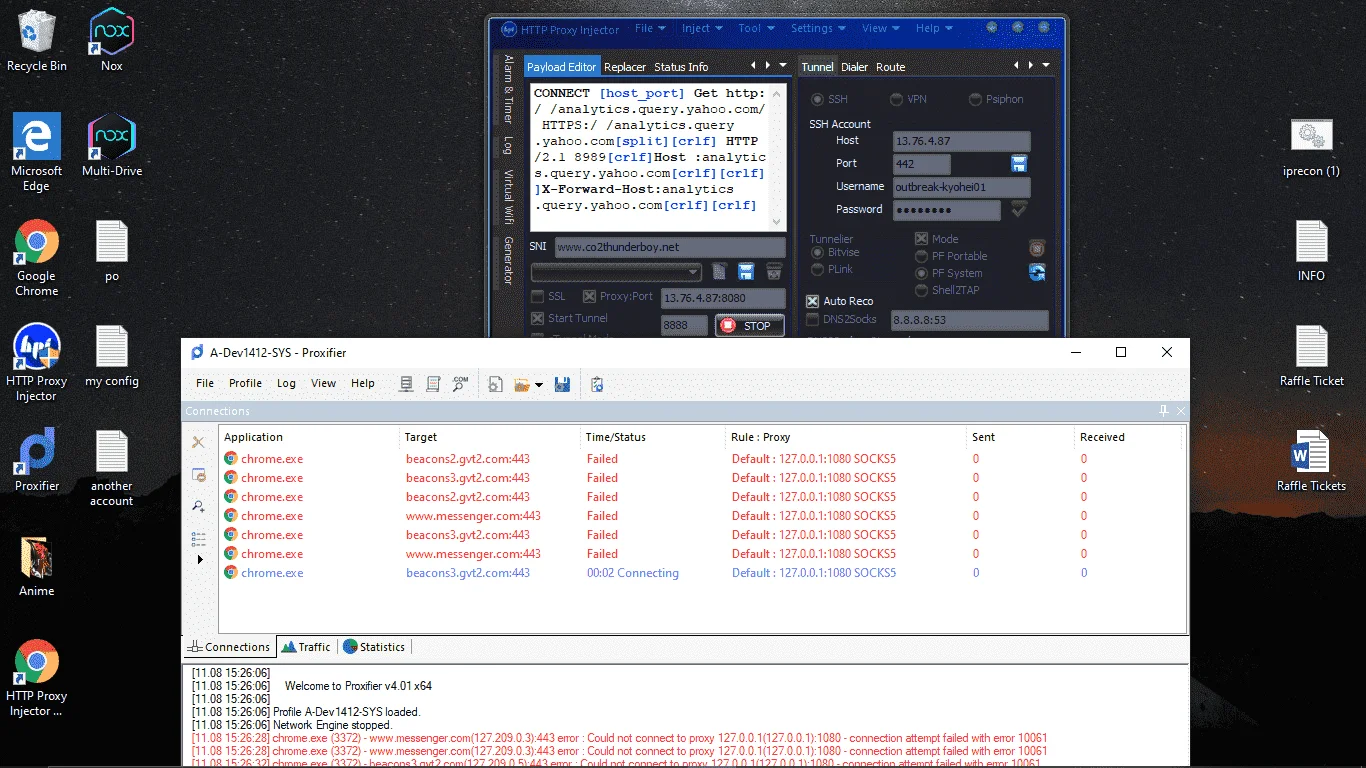Click the blue refresh icon beside PF System
Viewport: 1366px width, 768px height.
pos(1037,272)
